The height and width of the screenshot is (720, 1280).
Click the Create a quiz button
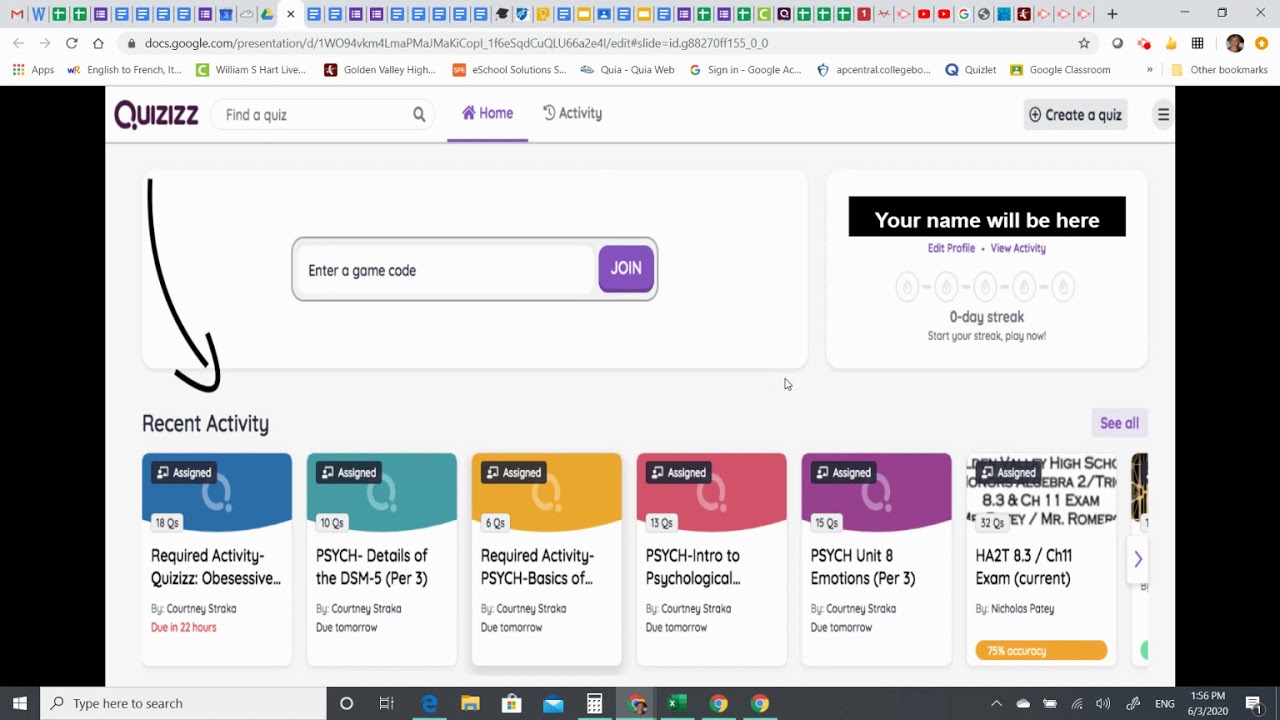pyautogui.click(x=1076, y=115)
